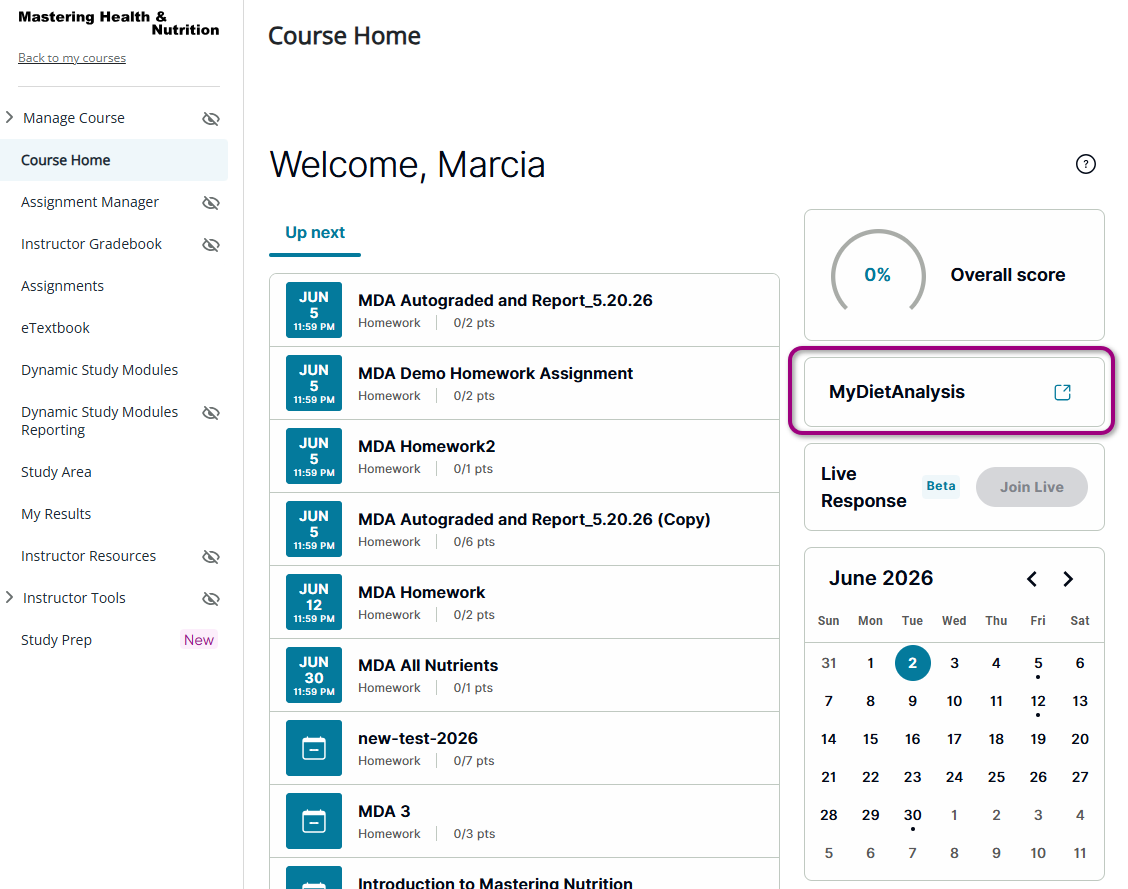Go to next month in calendar
The image size is (1128, 889).
(1068, 579)
